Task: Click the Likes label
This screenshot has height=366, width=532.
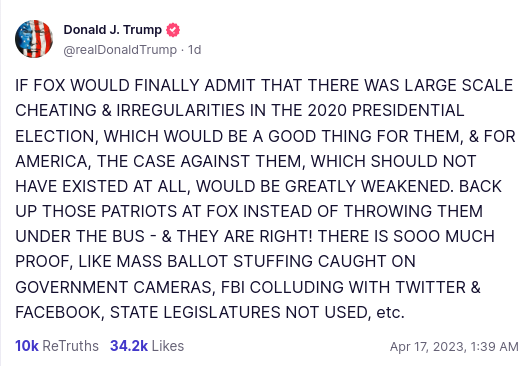Action: tap(168, 346)
